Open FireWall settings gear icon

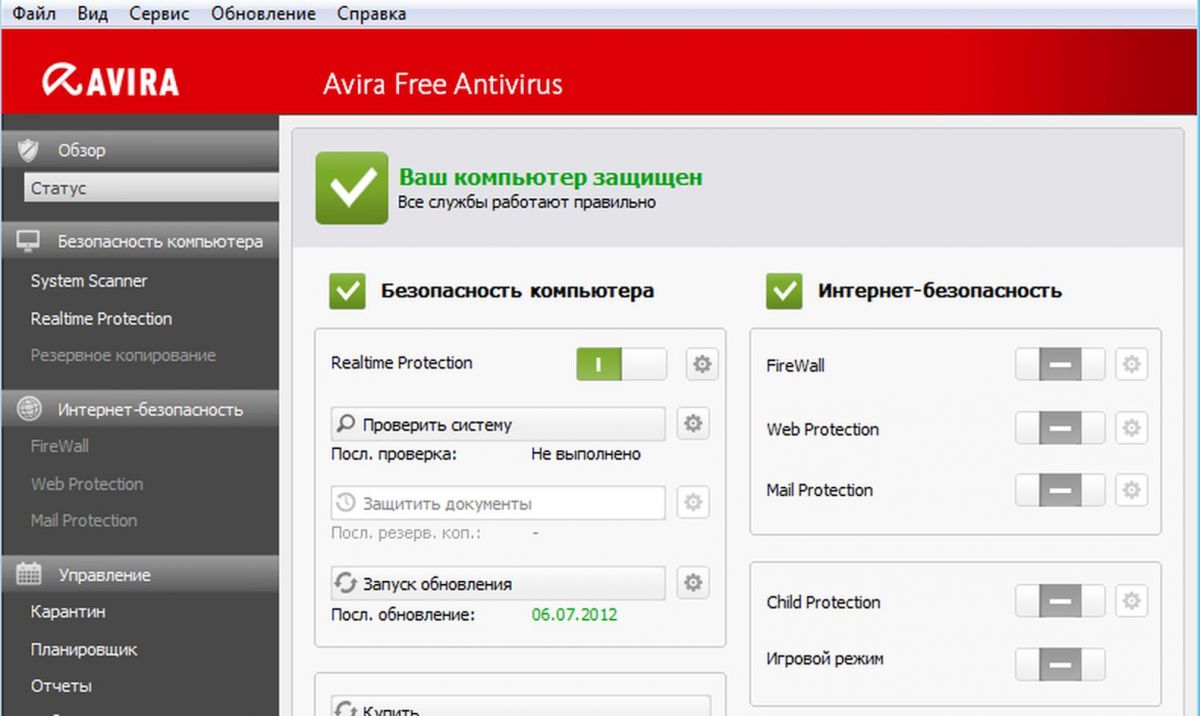(x=1131, y=365)
